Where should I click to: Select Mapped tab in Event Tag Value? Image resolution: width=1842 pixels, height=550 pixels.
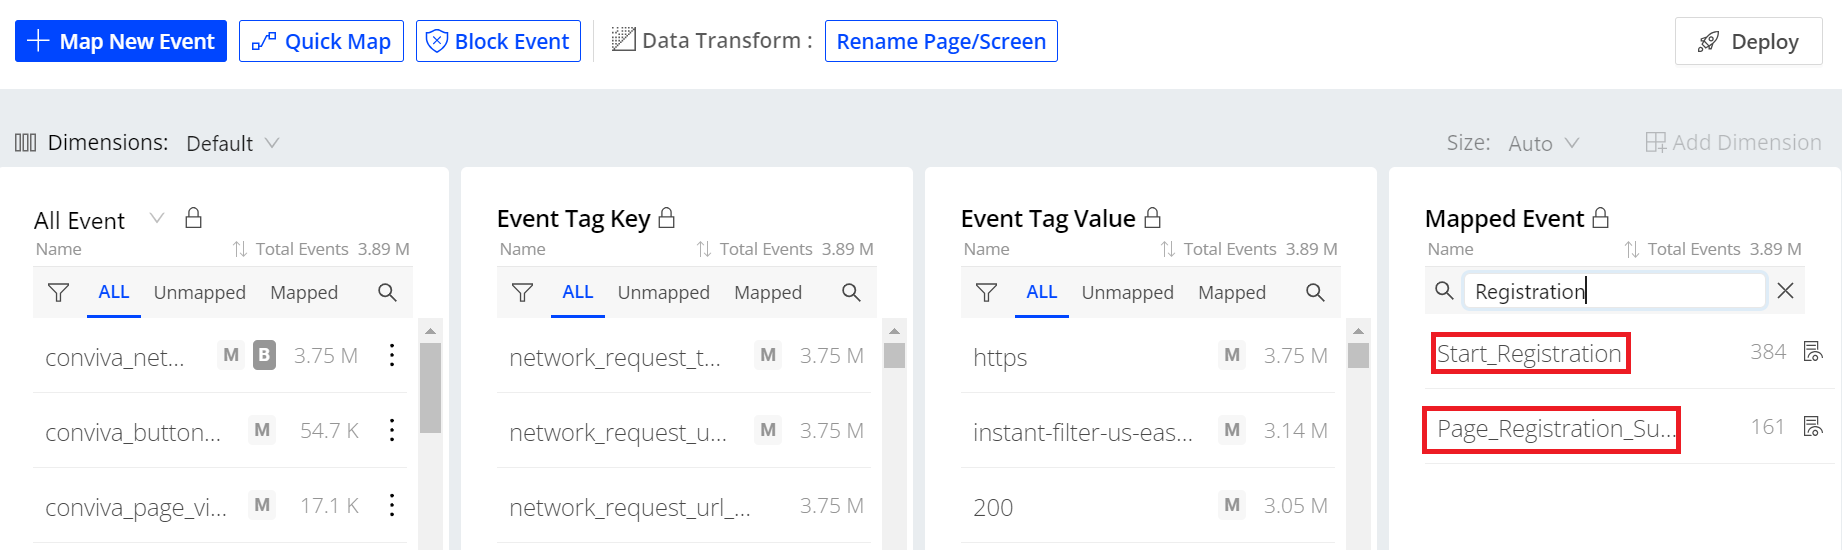point(1231,293)
